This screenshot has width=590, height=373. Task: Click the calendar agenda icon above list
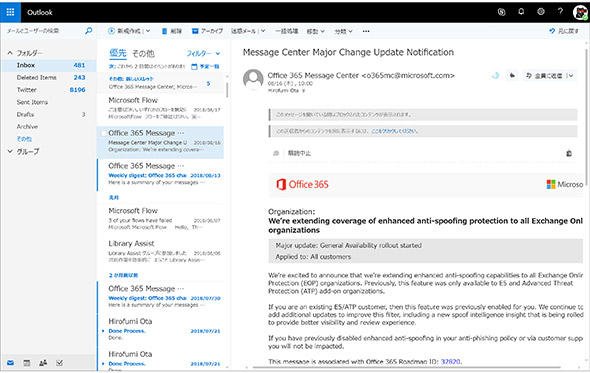point(194,67)
